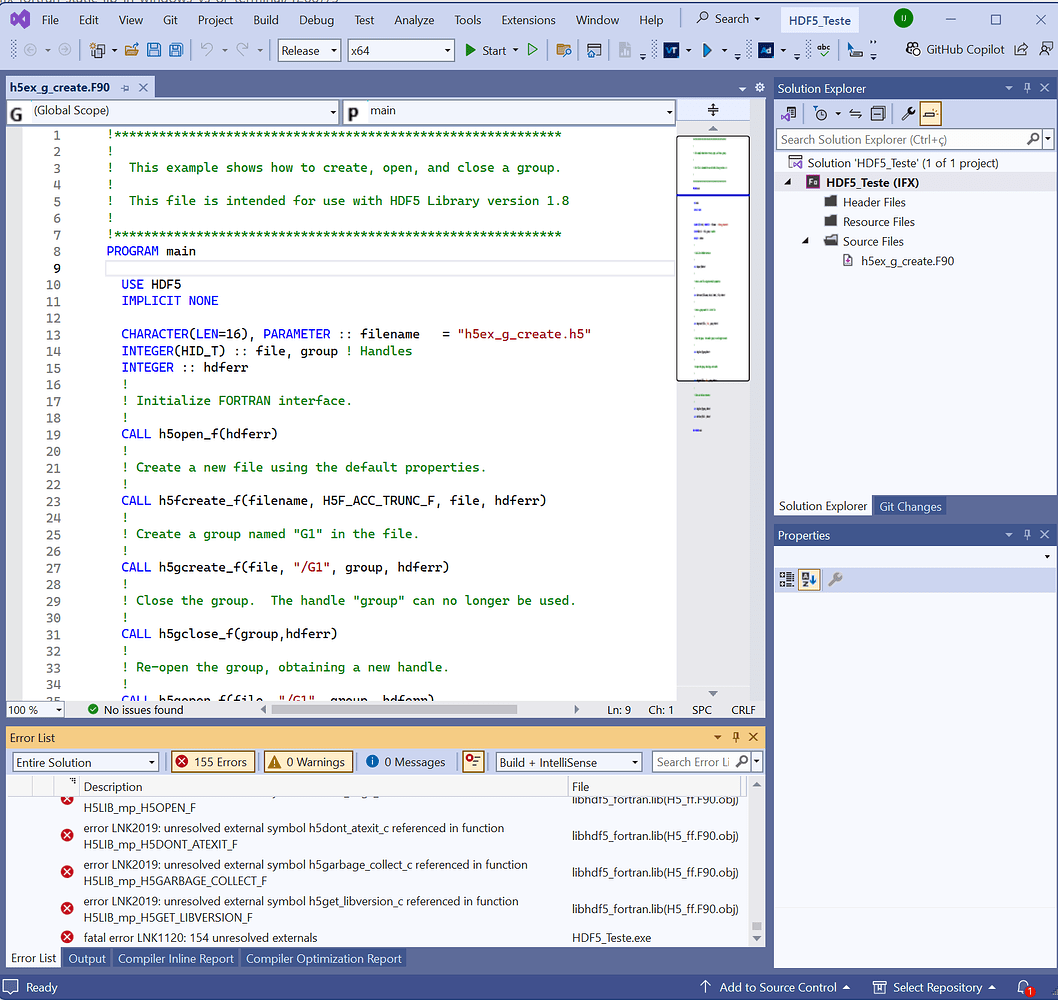1058x1000 pixels.
Task: Click the 100% zoom level control
Action: click(34, 710)
